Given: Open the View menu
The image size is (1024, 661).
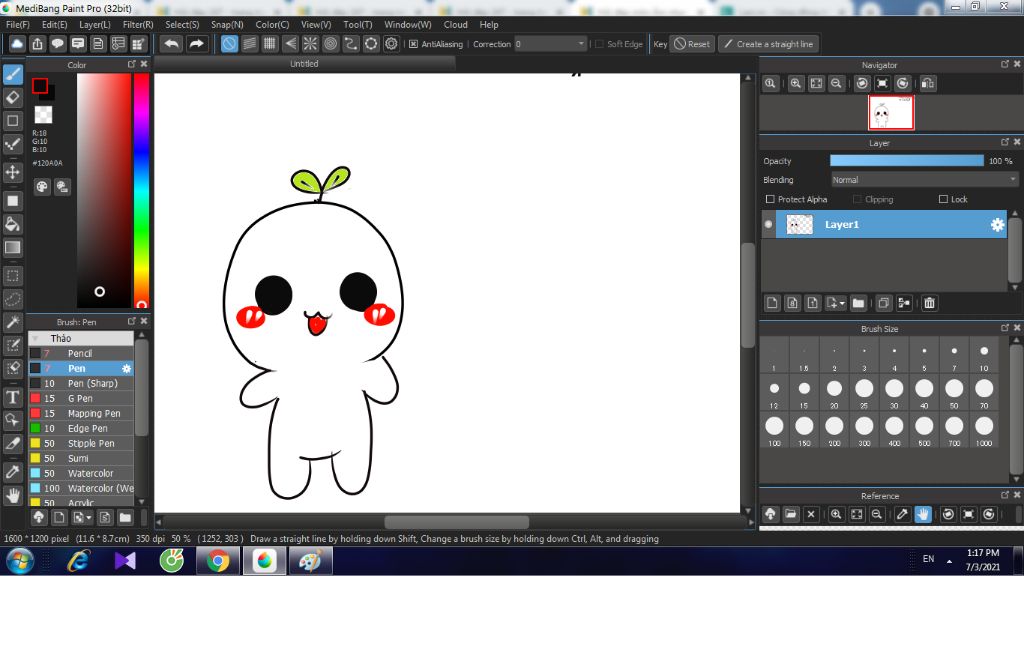Looking at the screenshot, I should [316, 25].
